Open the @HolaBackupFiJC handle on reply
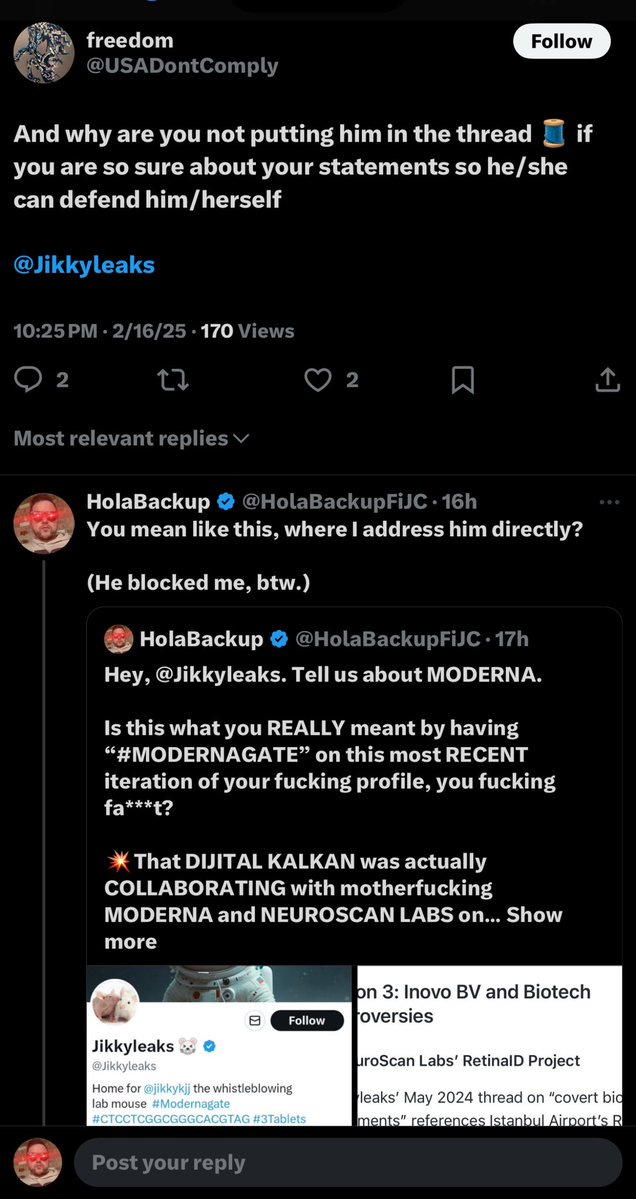The image size is (636, 1199). (x=333, y=501)
